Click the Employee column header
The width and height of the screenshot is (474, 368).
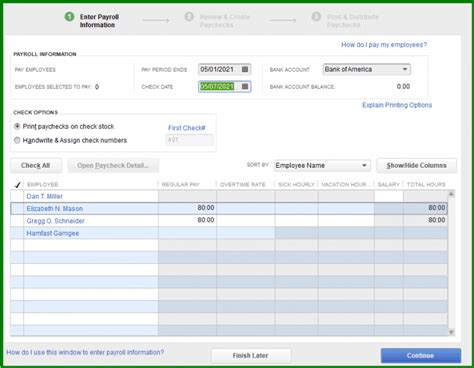pos(43,184)
